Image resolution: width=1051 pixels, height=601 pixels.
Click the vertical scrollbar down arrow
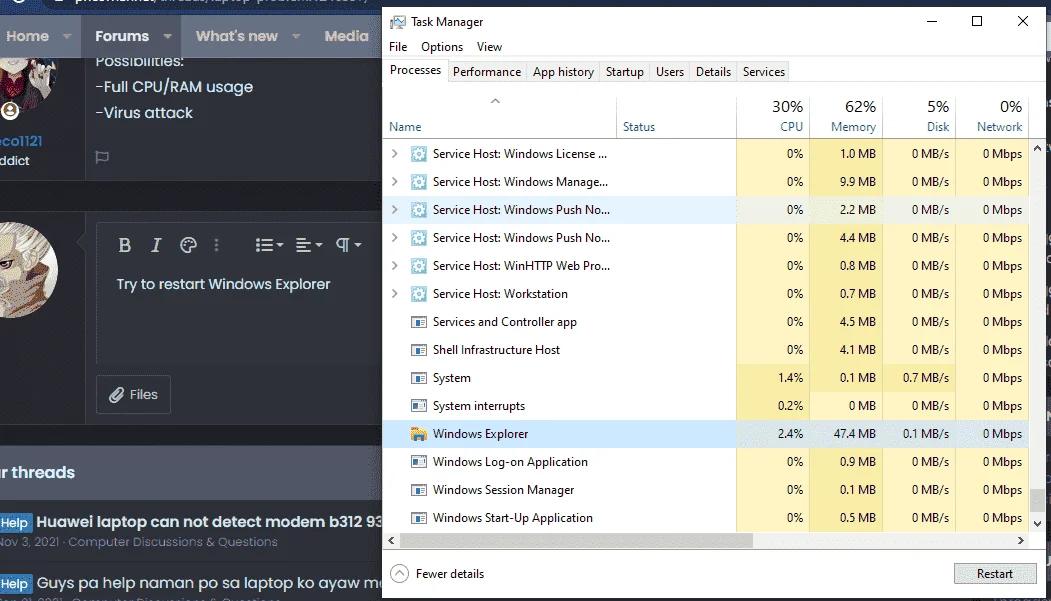1037,524
